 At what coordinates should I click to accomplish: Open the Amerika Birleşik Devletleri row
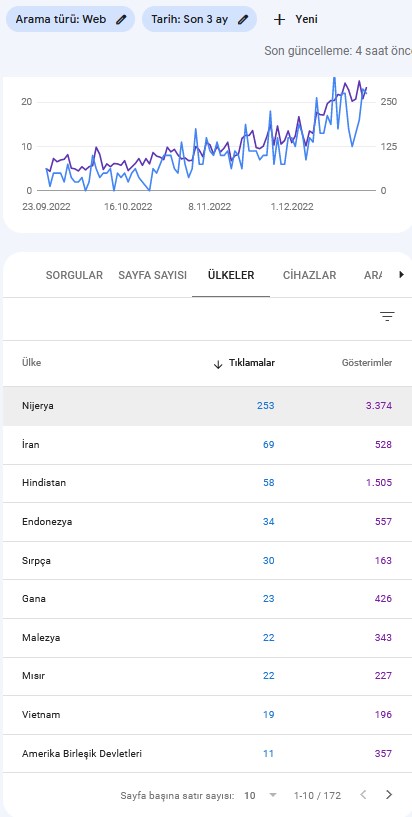[x=207, y=753]
